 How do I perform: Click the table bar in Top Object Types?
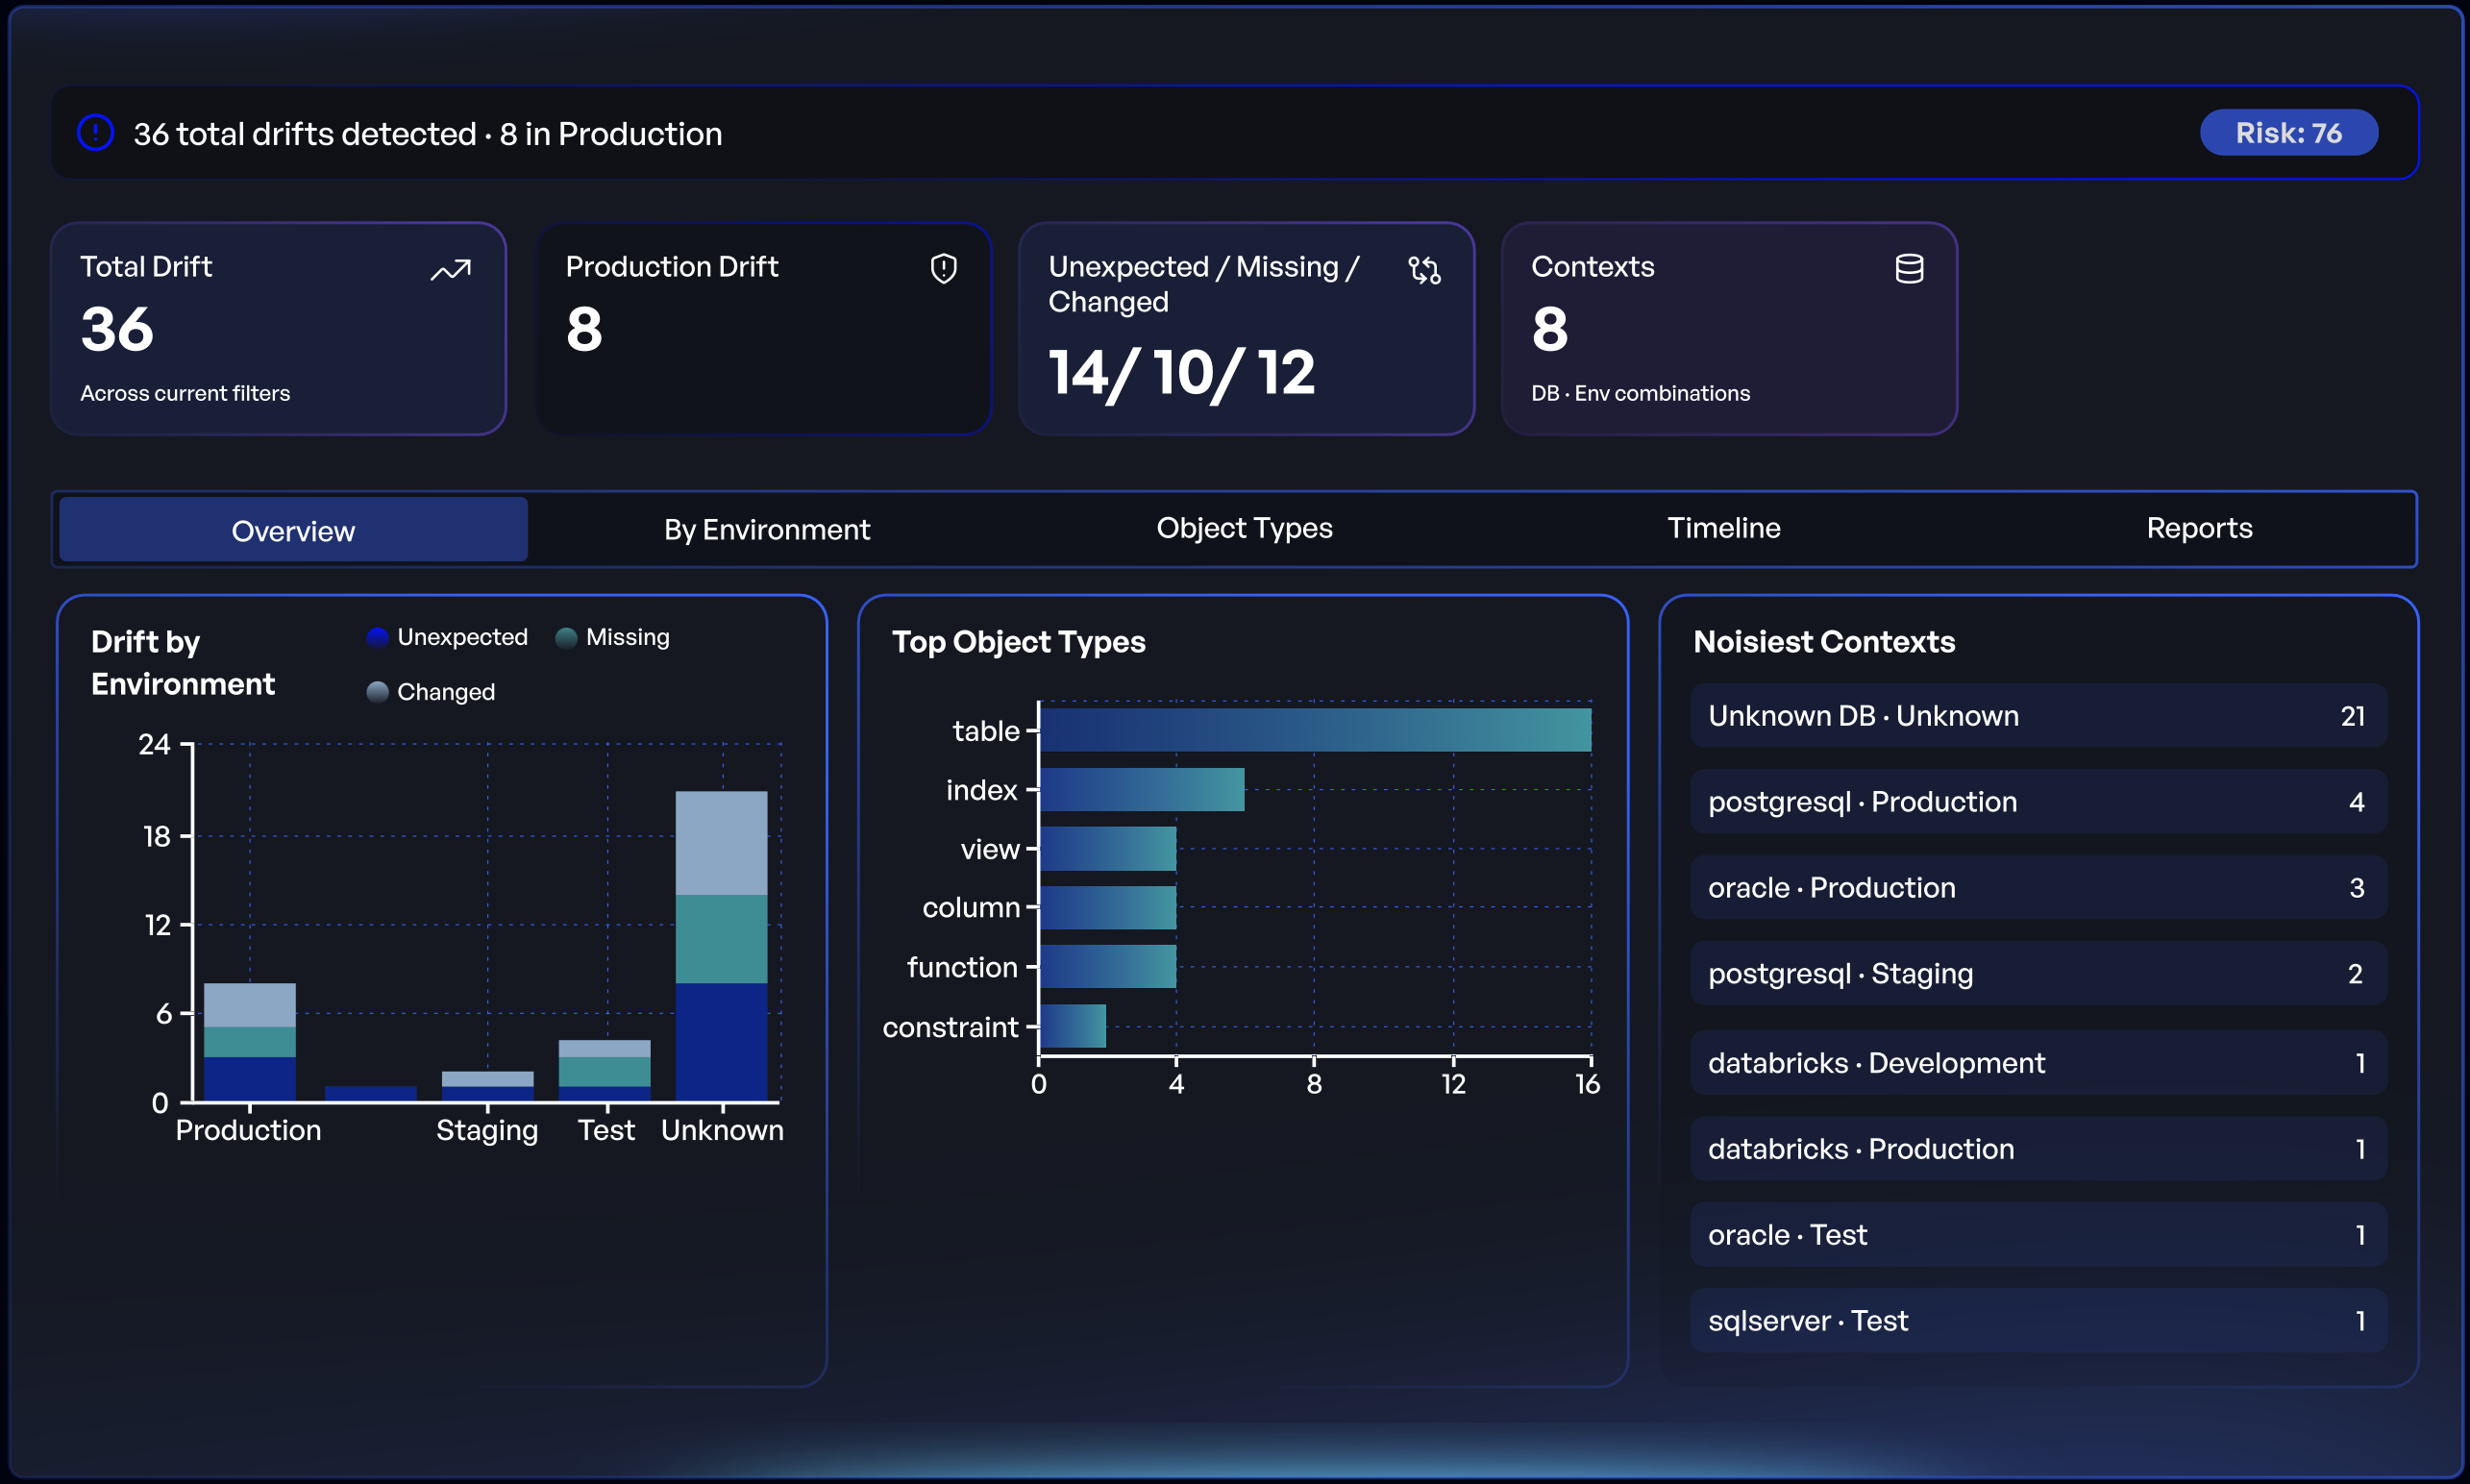[x=1314, y=730]
